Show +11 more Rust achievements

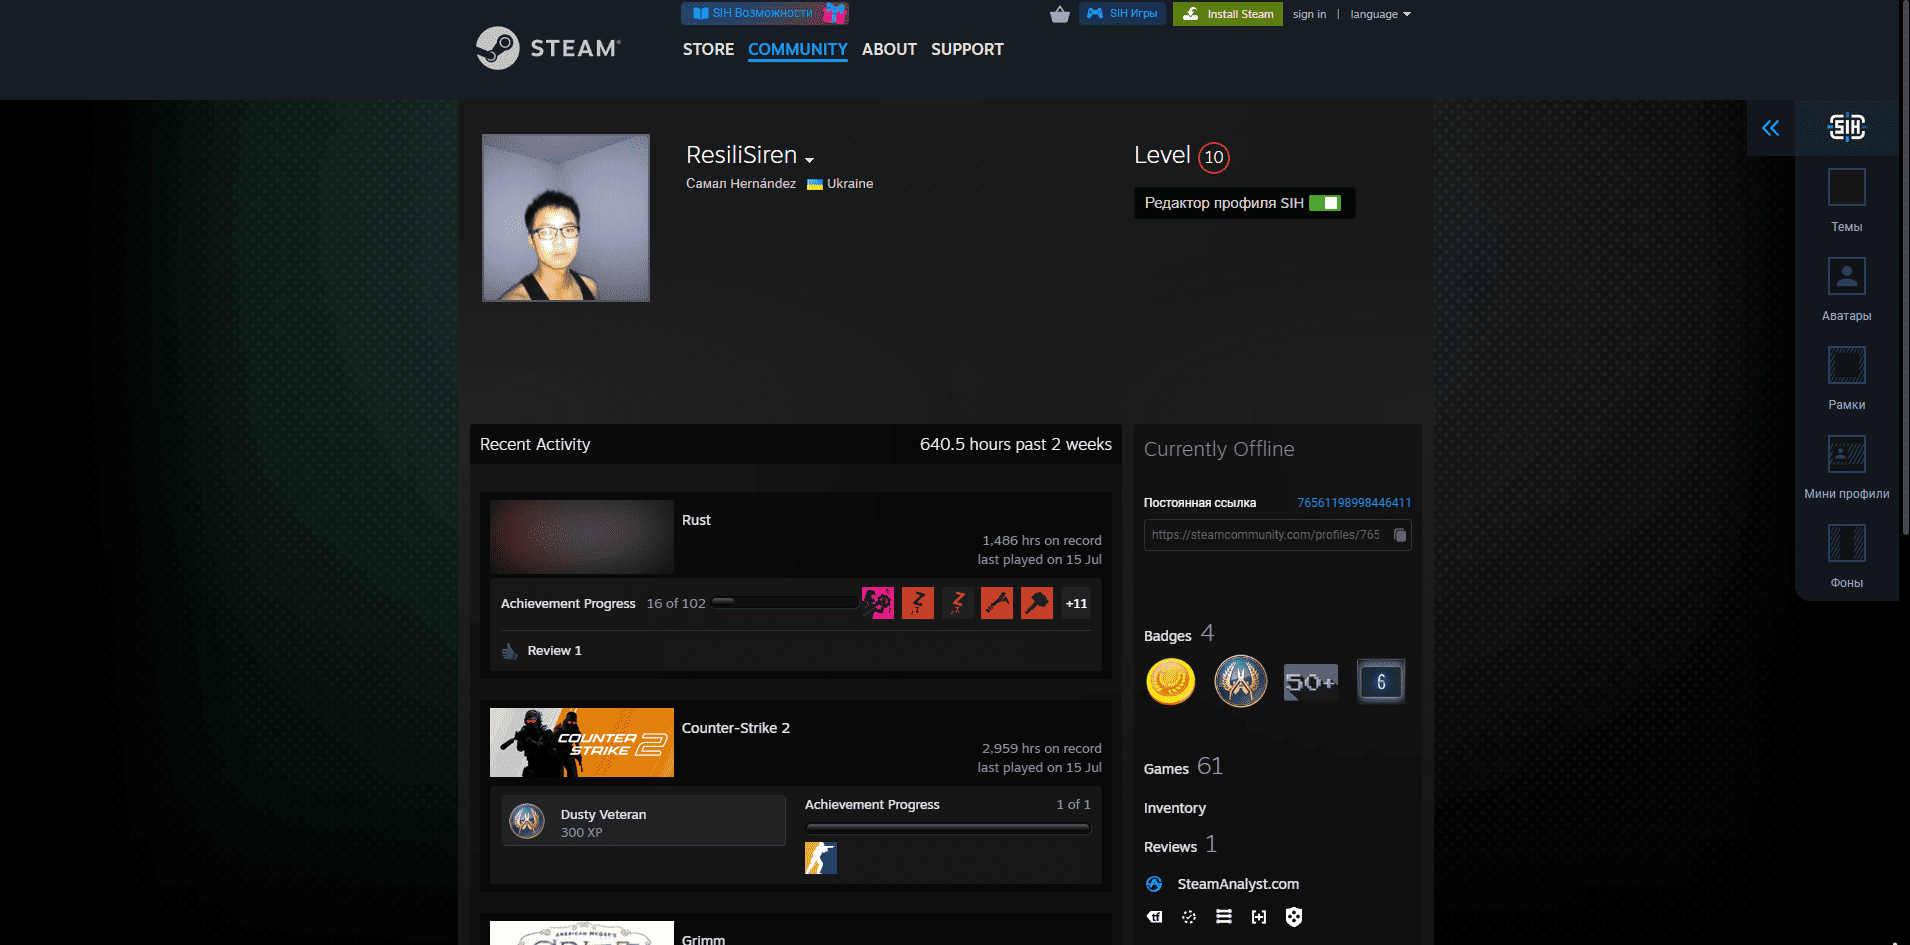coord(1076,603)
